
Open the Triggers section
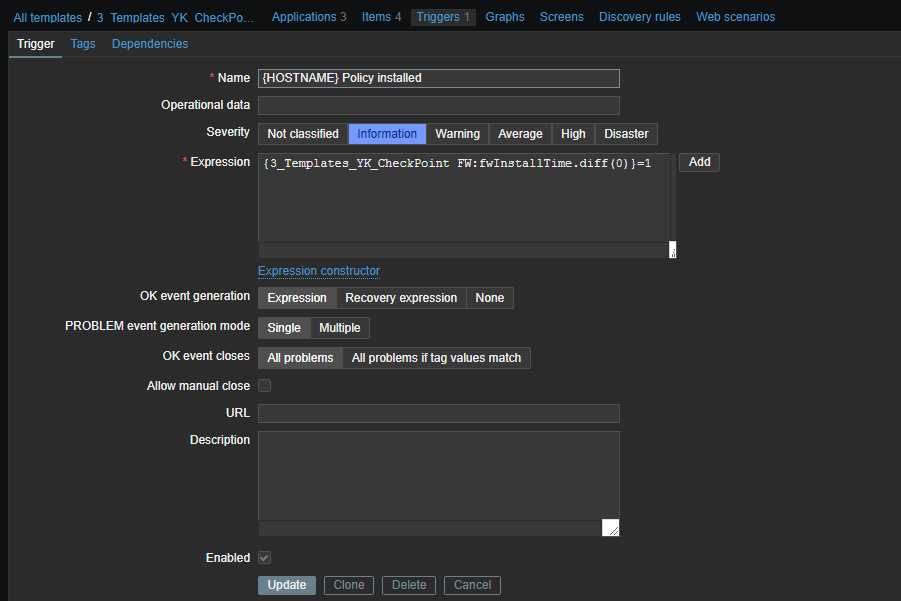443,17
